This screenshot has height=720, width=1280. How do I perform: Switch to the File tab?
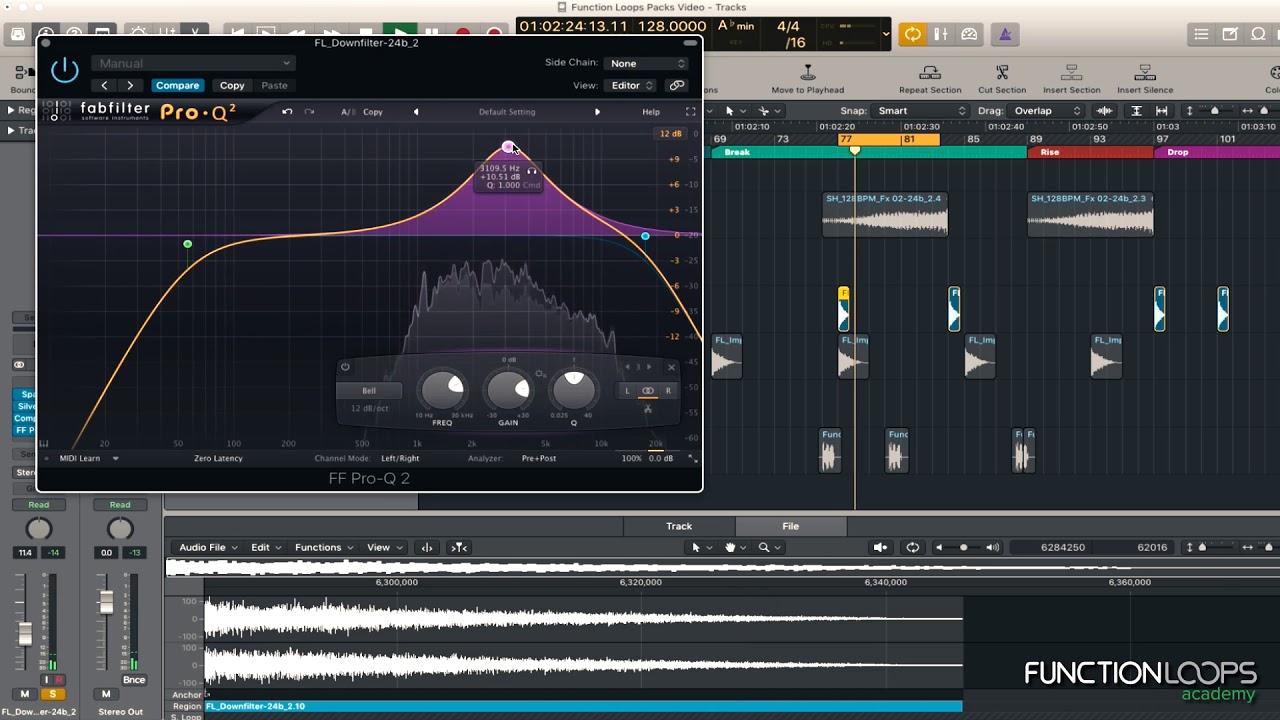[790, 526]
